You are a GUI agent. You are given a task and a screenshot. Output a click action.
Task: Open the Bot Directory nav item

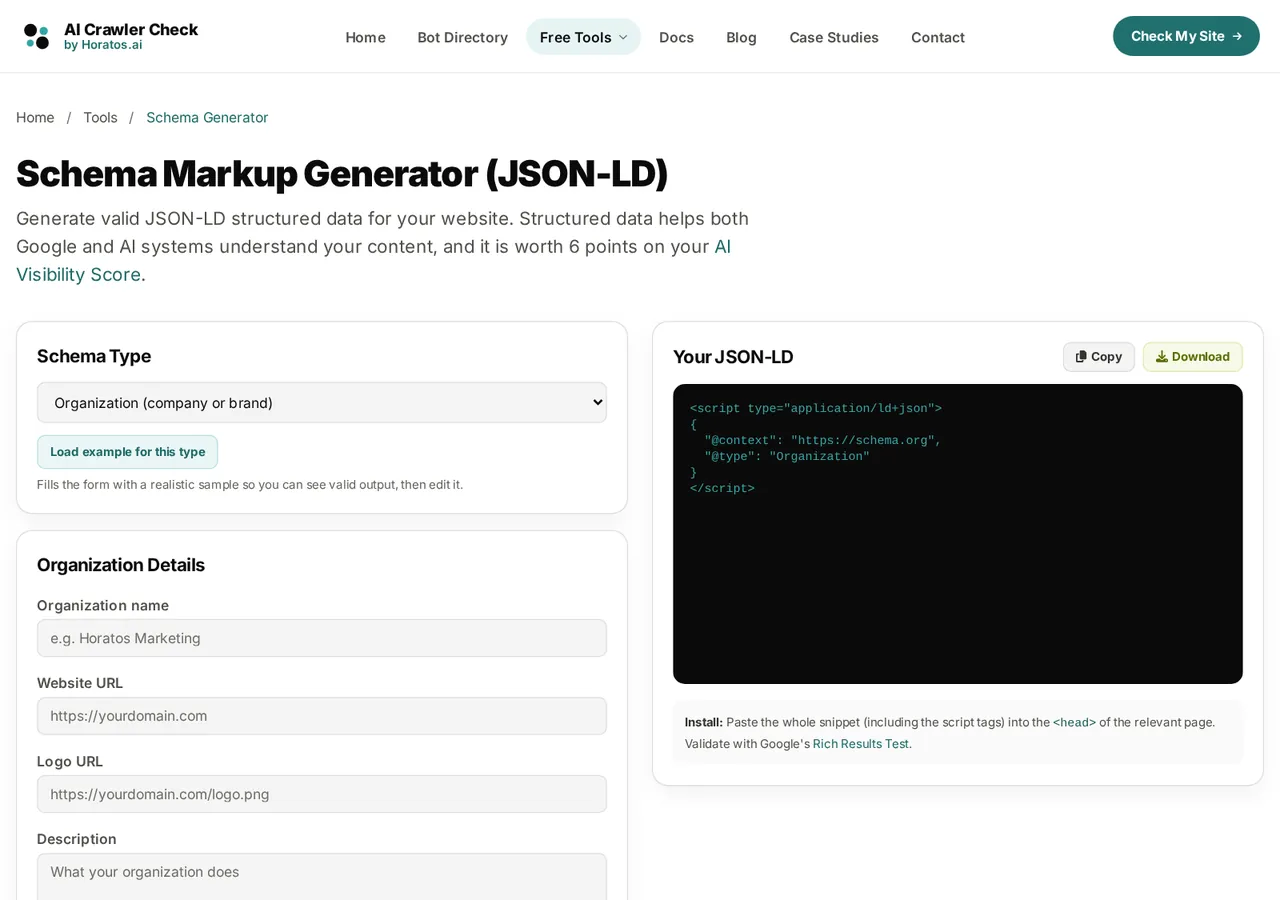click(463, 37)
